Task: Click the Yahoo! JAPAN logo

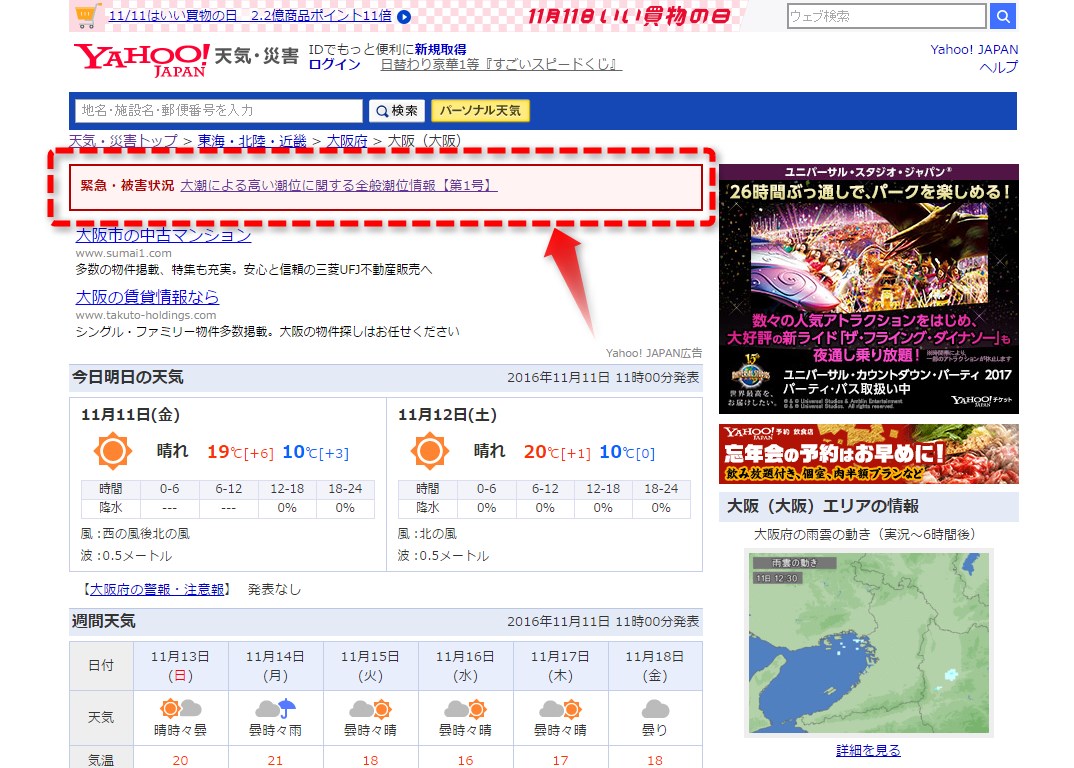Action: [x=141, y=60]
